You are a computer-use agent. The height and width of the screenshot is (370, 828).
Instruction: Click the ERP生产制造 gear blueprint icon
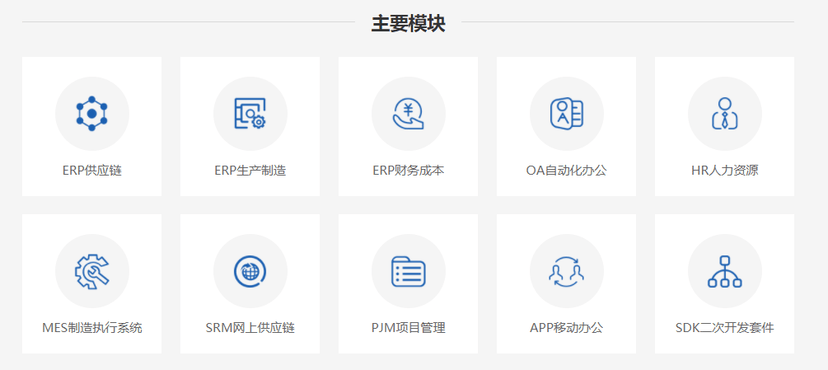click(x=250, y=113)
